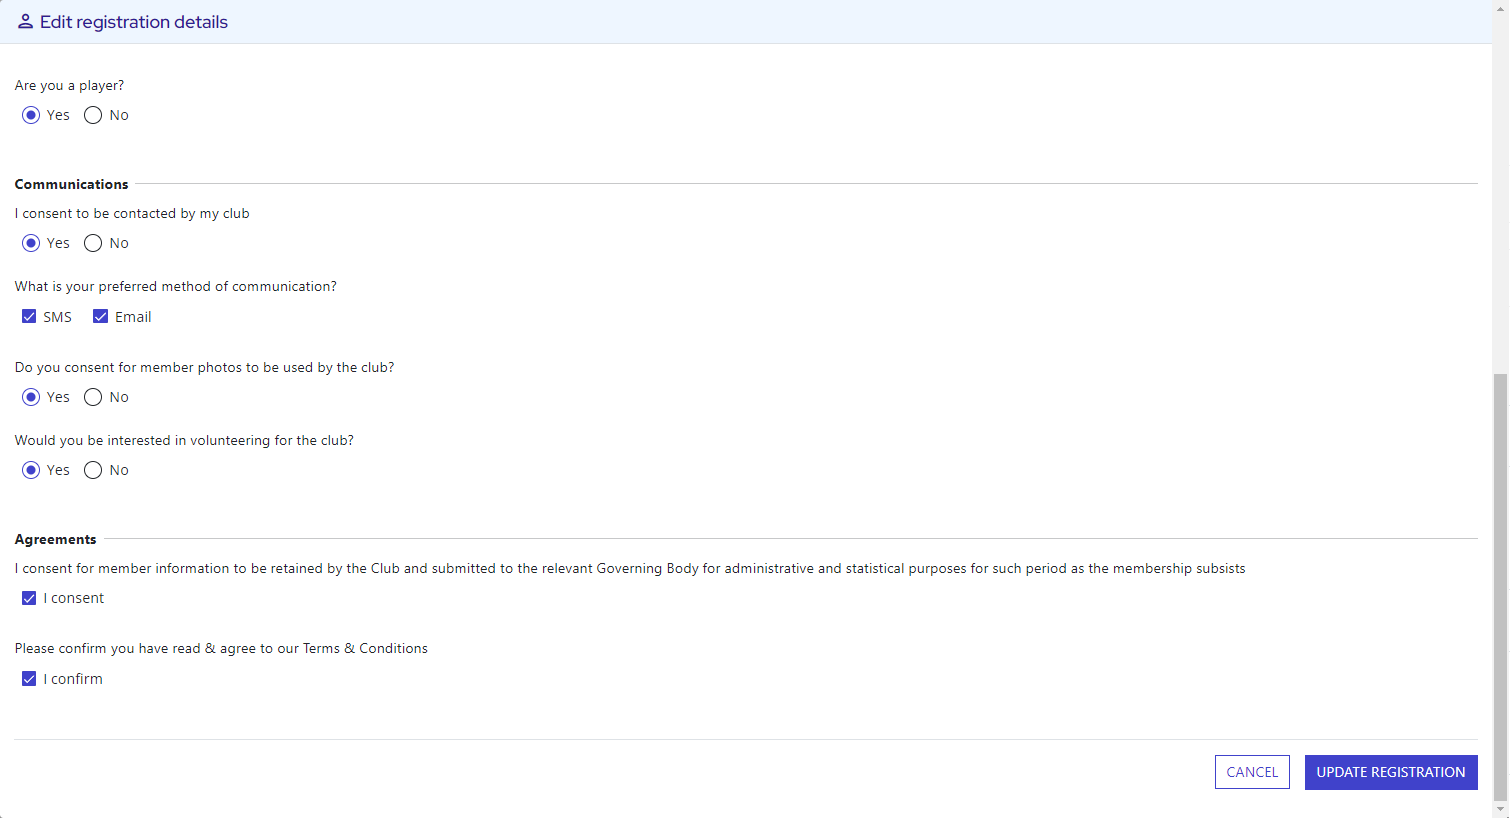
Task: Select "No" for member photo consent
Action: [92, 397]
